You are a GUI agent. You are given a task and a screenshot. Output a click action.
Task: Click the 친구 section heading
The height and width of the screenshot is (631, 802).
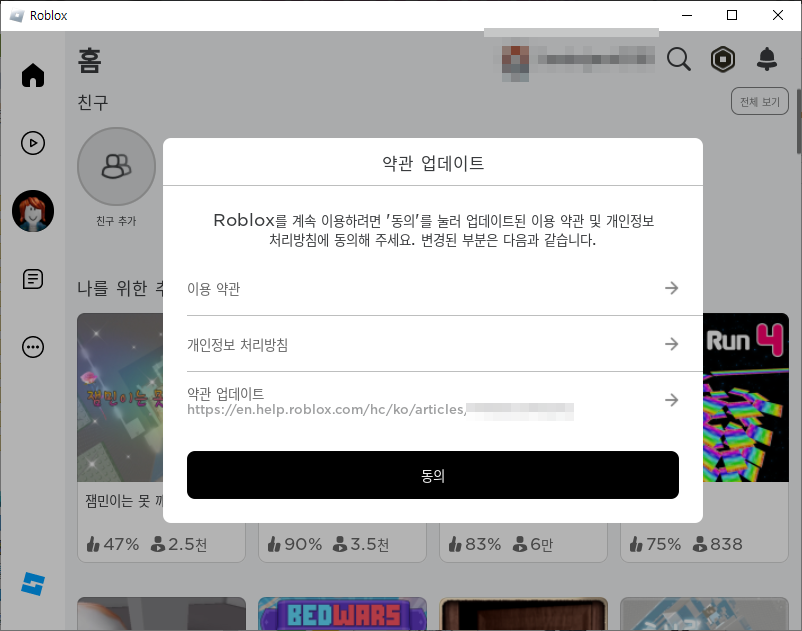93,102
